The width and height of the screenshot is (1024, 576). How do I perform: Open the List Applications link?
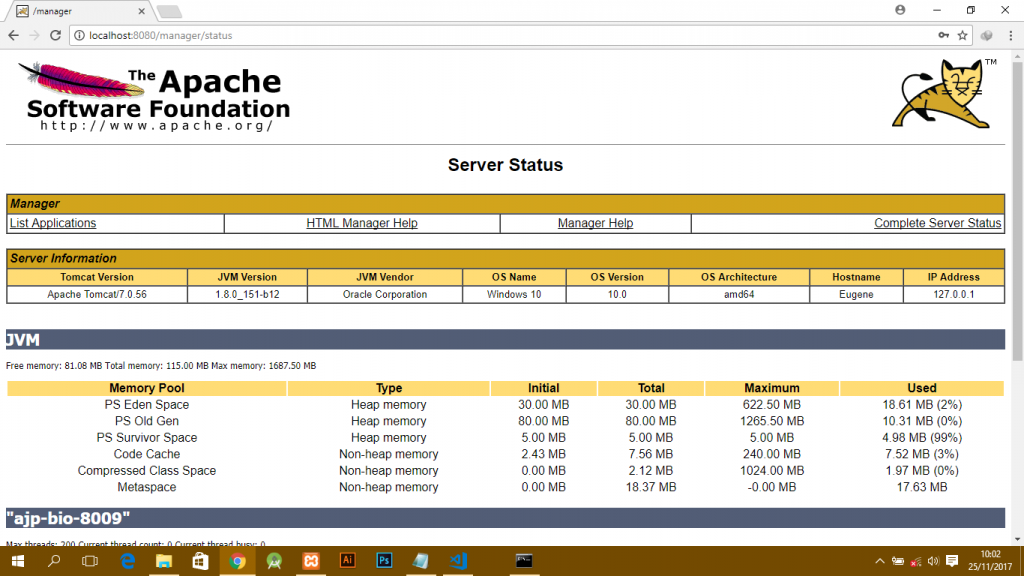coord(53,223)
